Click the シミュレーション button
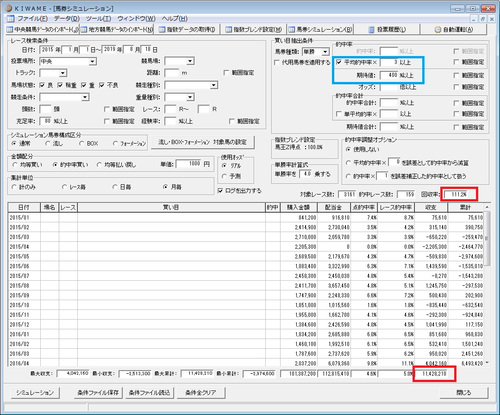500x415 pixels. tap(35, 393)
